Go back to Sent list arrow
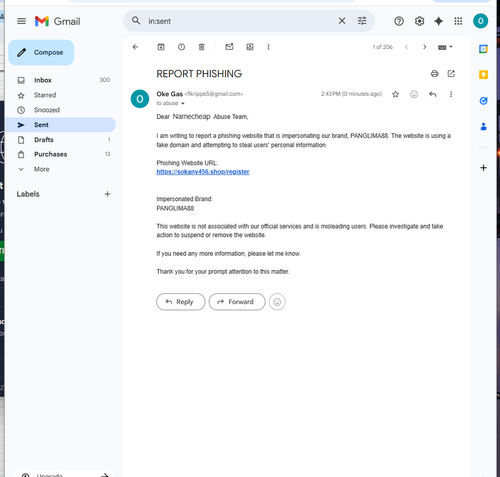This screenshot has width=500, height=477. [135, 47]
